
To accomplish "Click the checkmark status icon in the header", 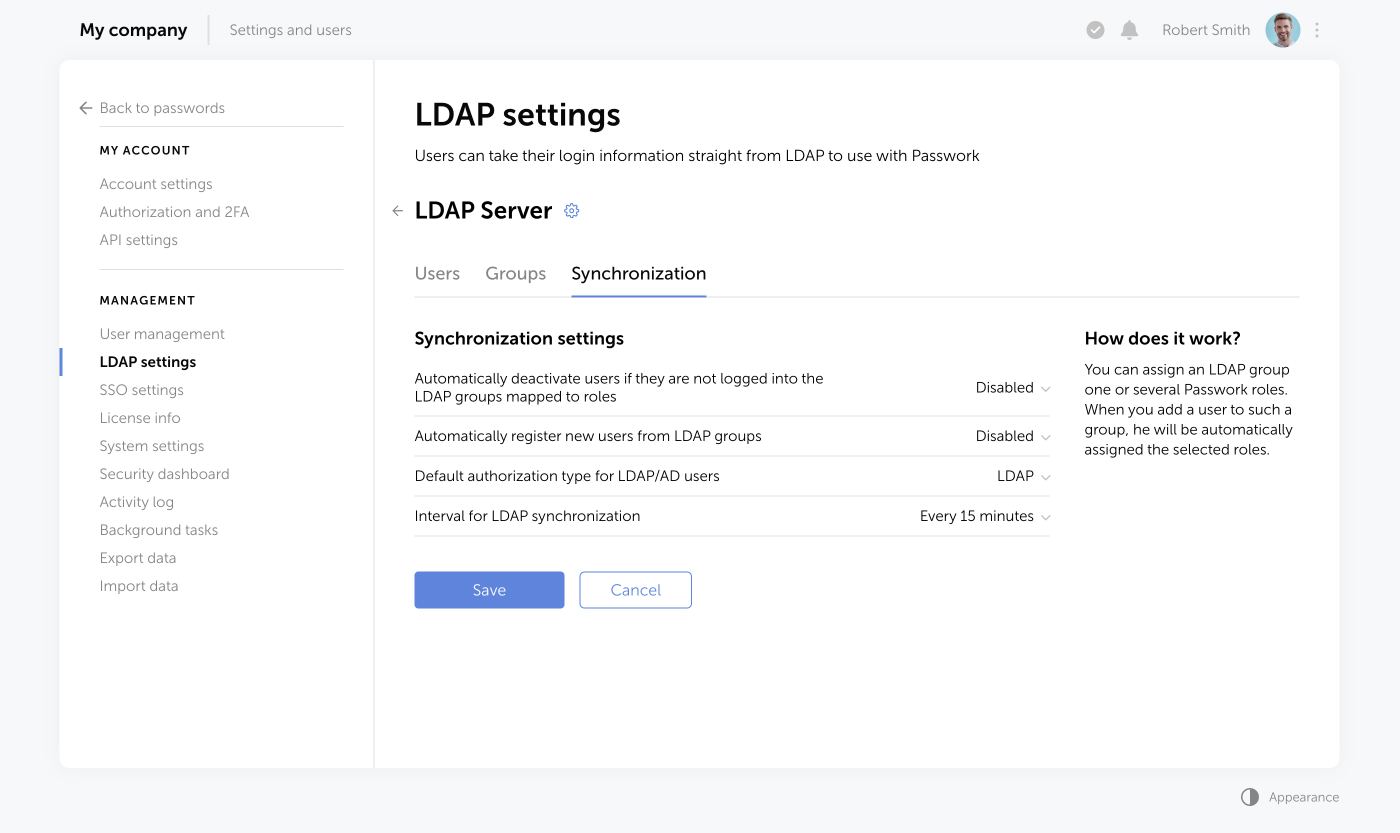I will (x=1095, y=30).
